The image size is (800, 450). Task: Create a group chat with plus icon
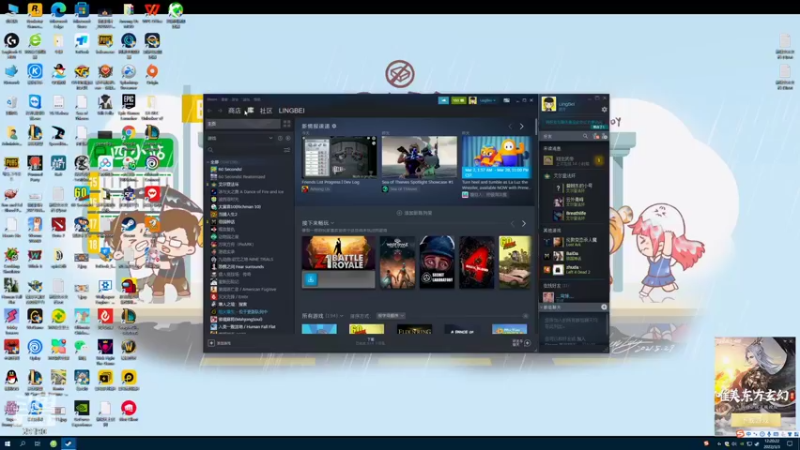pyautogui.click(x=604, y=307)
